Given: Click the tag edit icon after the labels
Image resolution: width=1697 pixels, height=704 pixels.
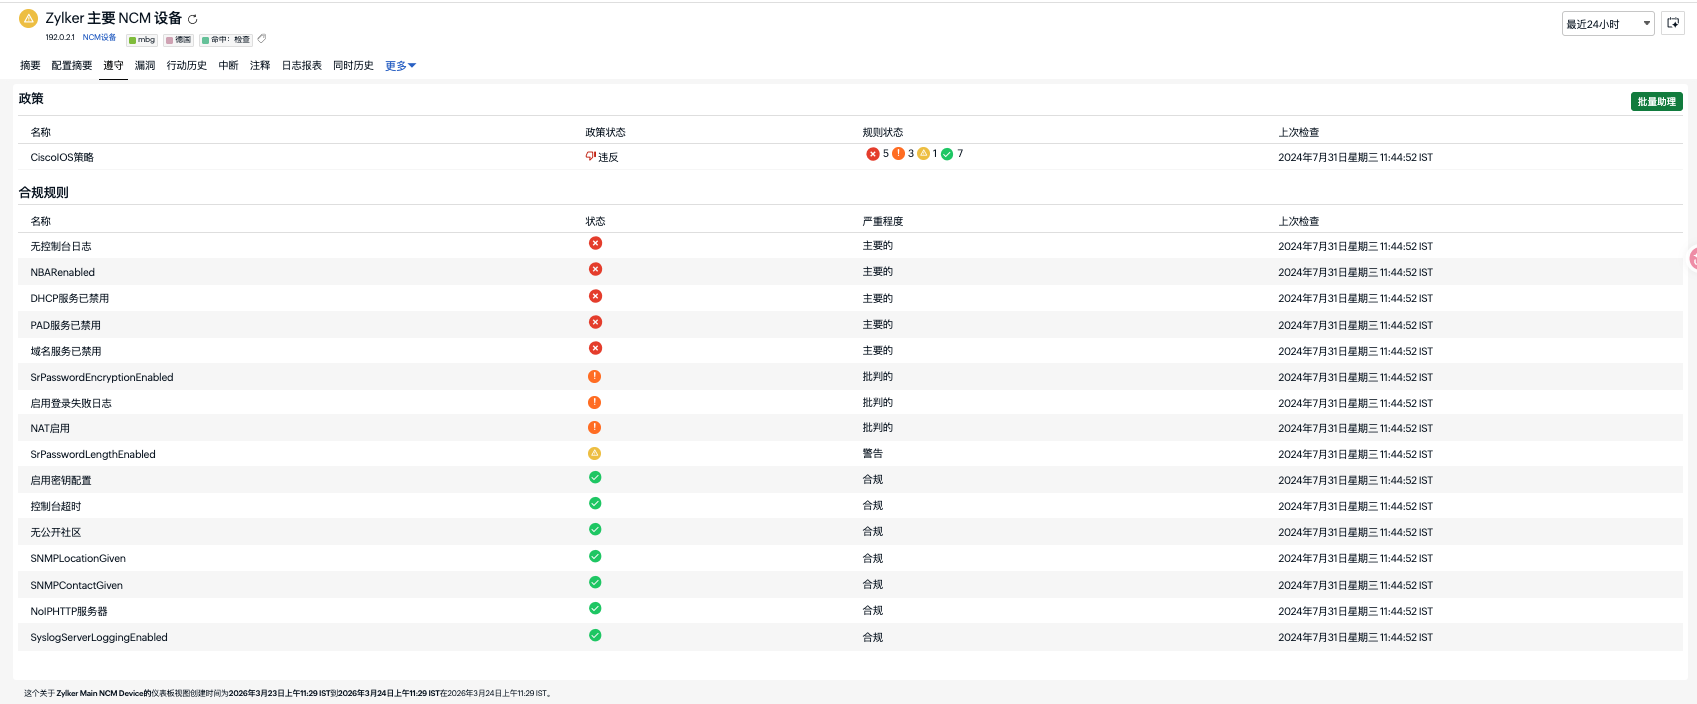Looking at the screenshot, I should coord(262,39).
